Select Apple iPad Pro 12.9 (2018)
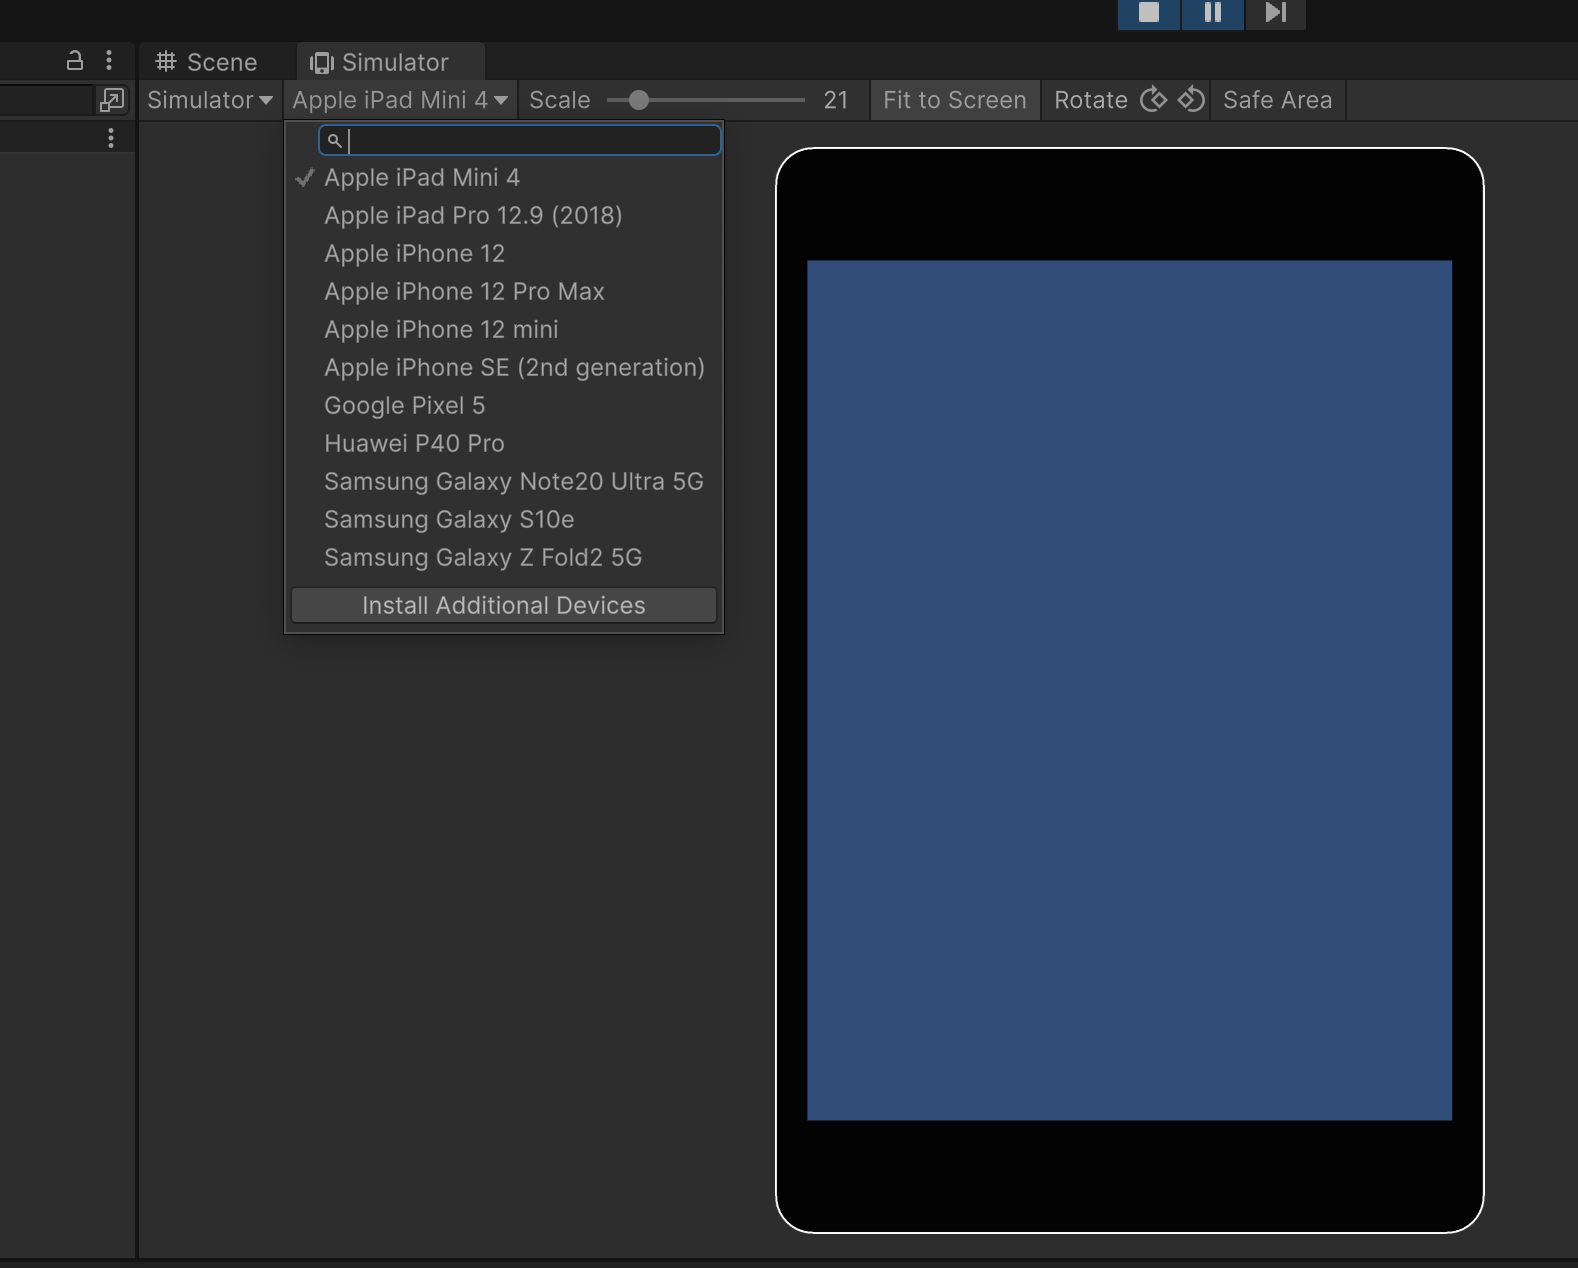 (x=504, y=216)
